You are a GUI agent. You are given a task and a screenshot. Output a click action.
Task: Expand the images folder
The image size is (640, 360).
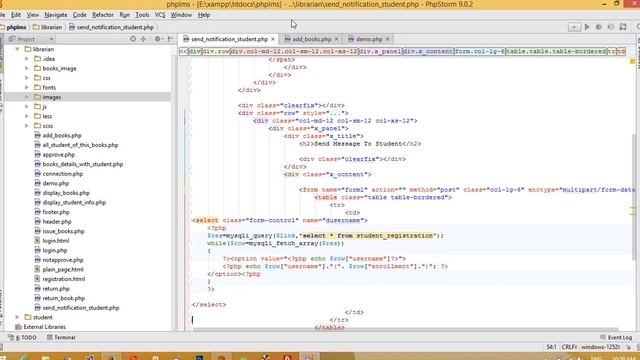click(27, 97)
